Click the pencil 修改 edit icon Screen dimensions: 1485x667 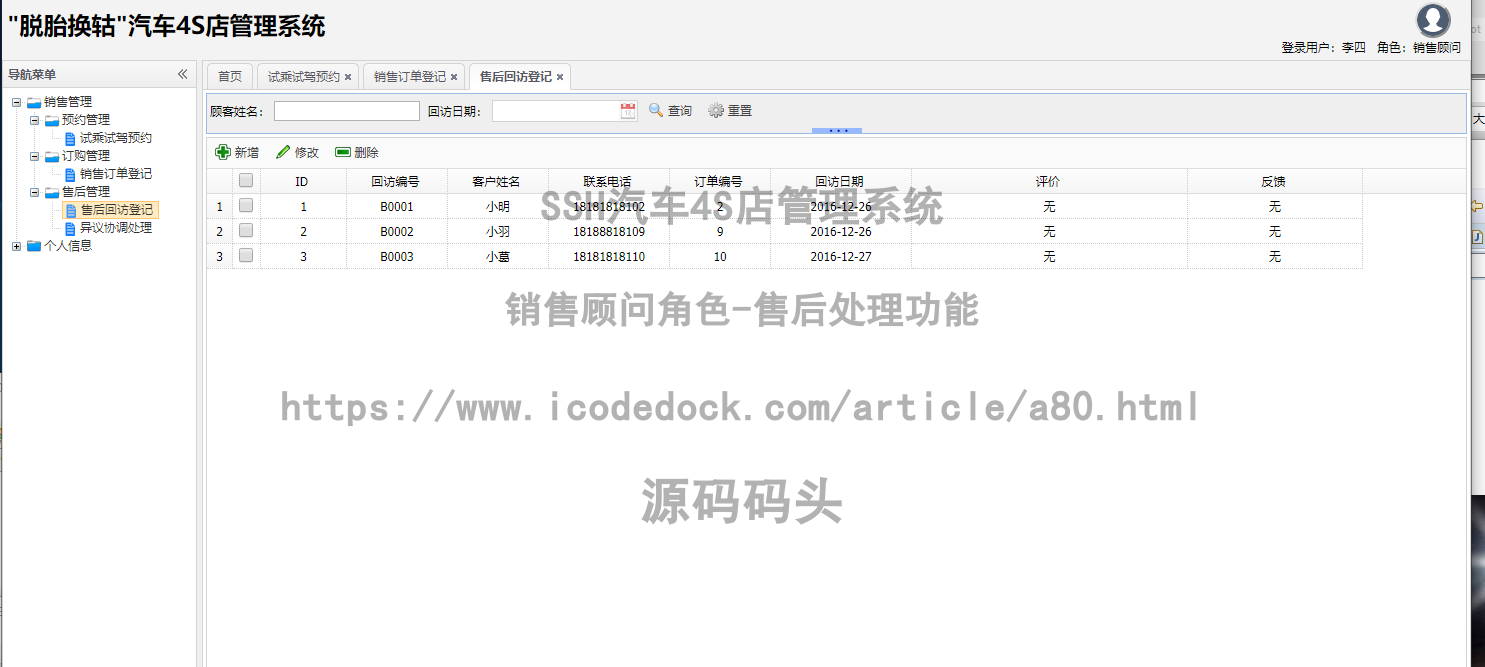[x=283, y=152]
